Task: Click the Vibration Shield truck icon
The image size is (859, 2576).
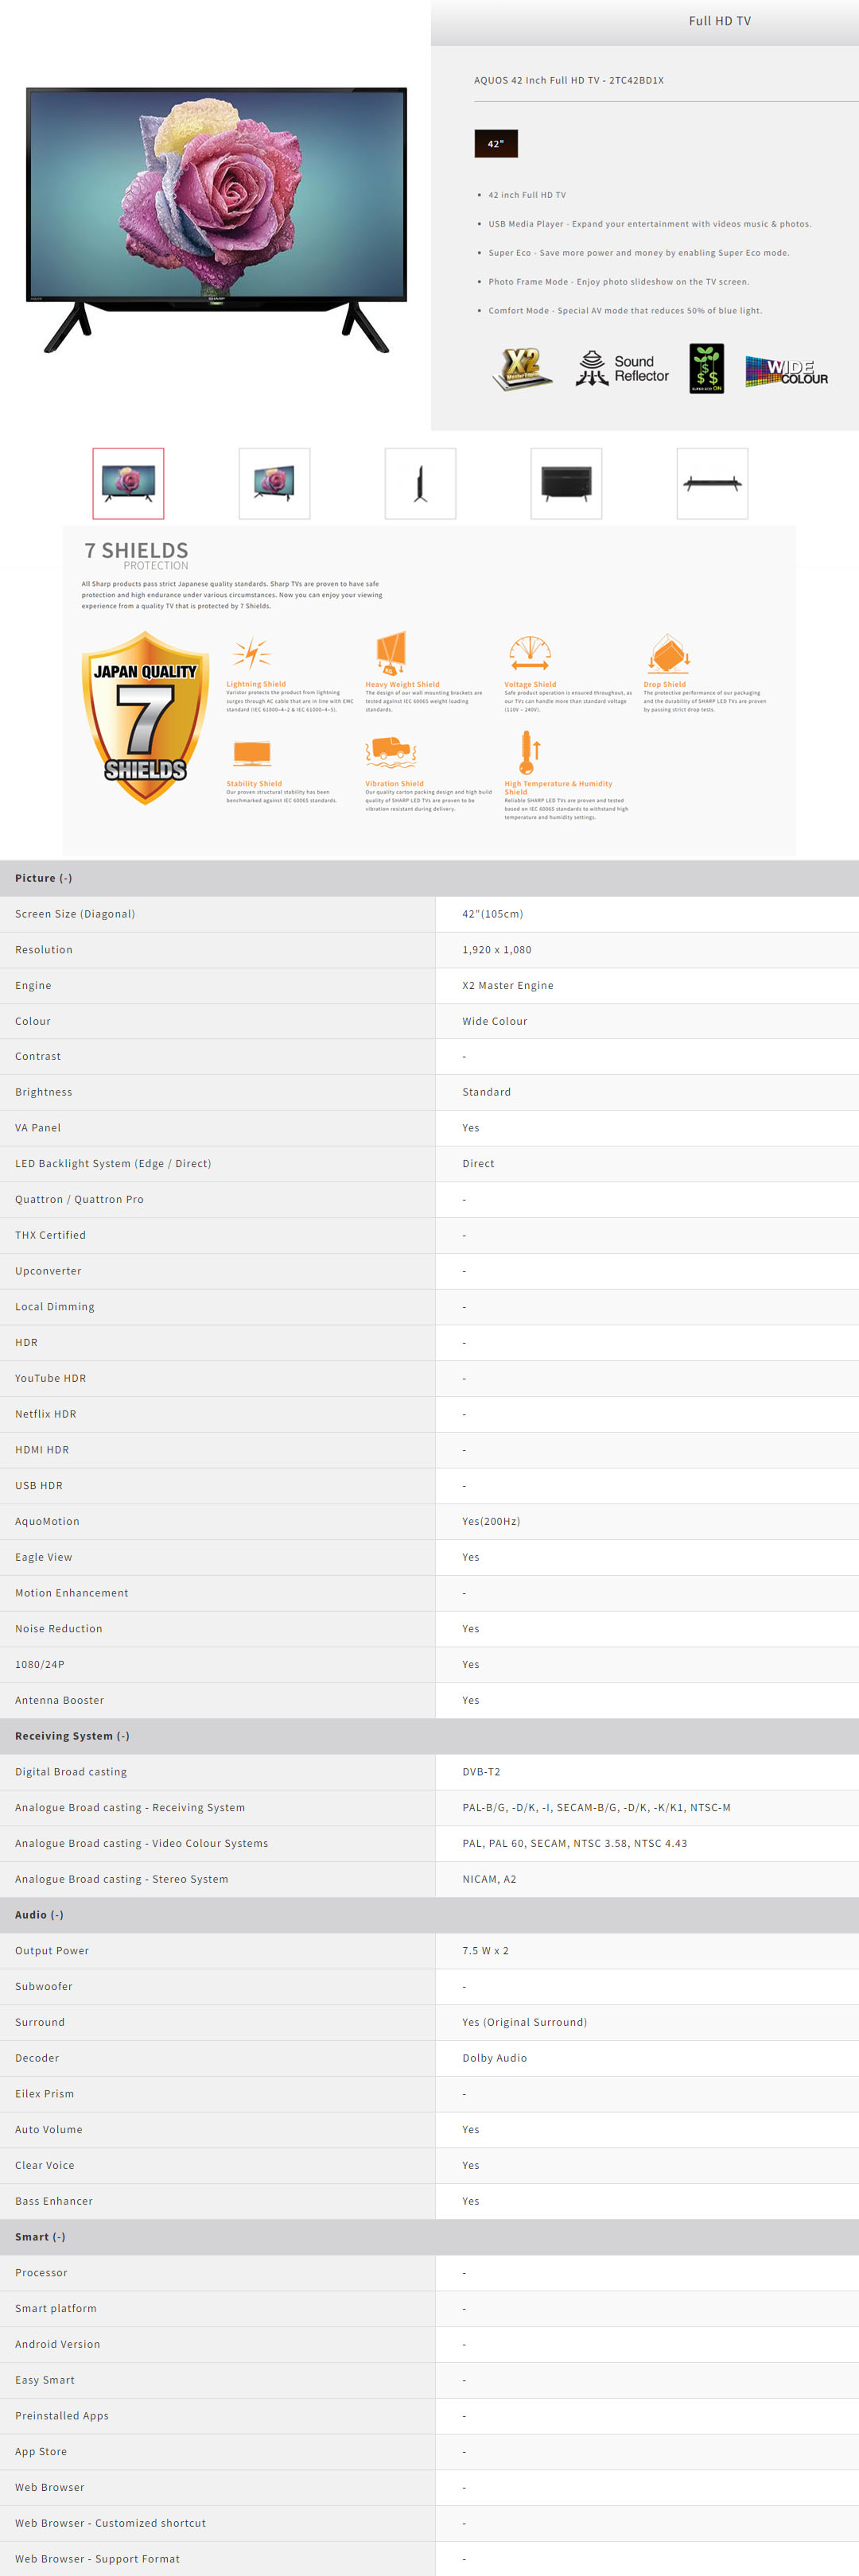Action: pyautogui.click(x=390, y=752)
